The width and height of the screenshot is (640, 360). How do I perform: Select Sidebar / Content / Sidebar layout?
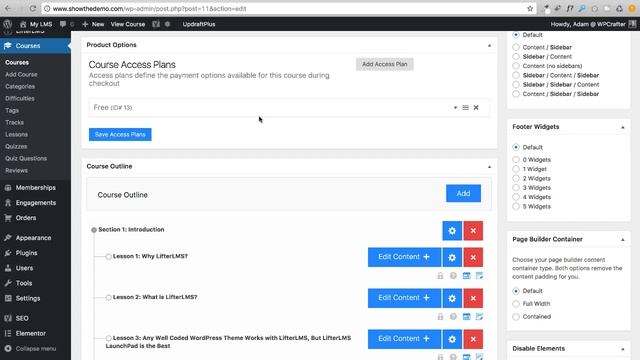516,75
